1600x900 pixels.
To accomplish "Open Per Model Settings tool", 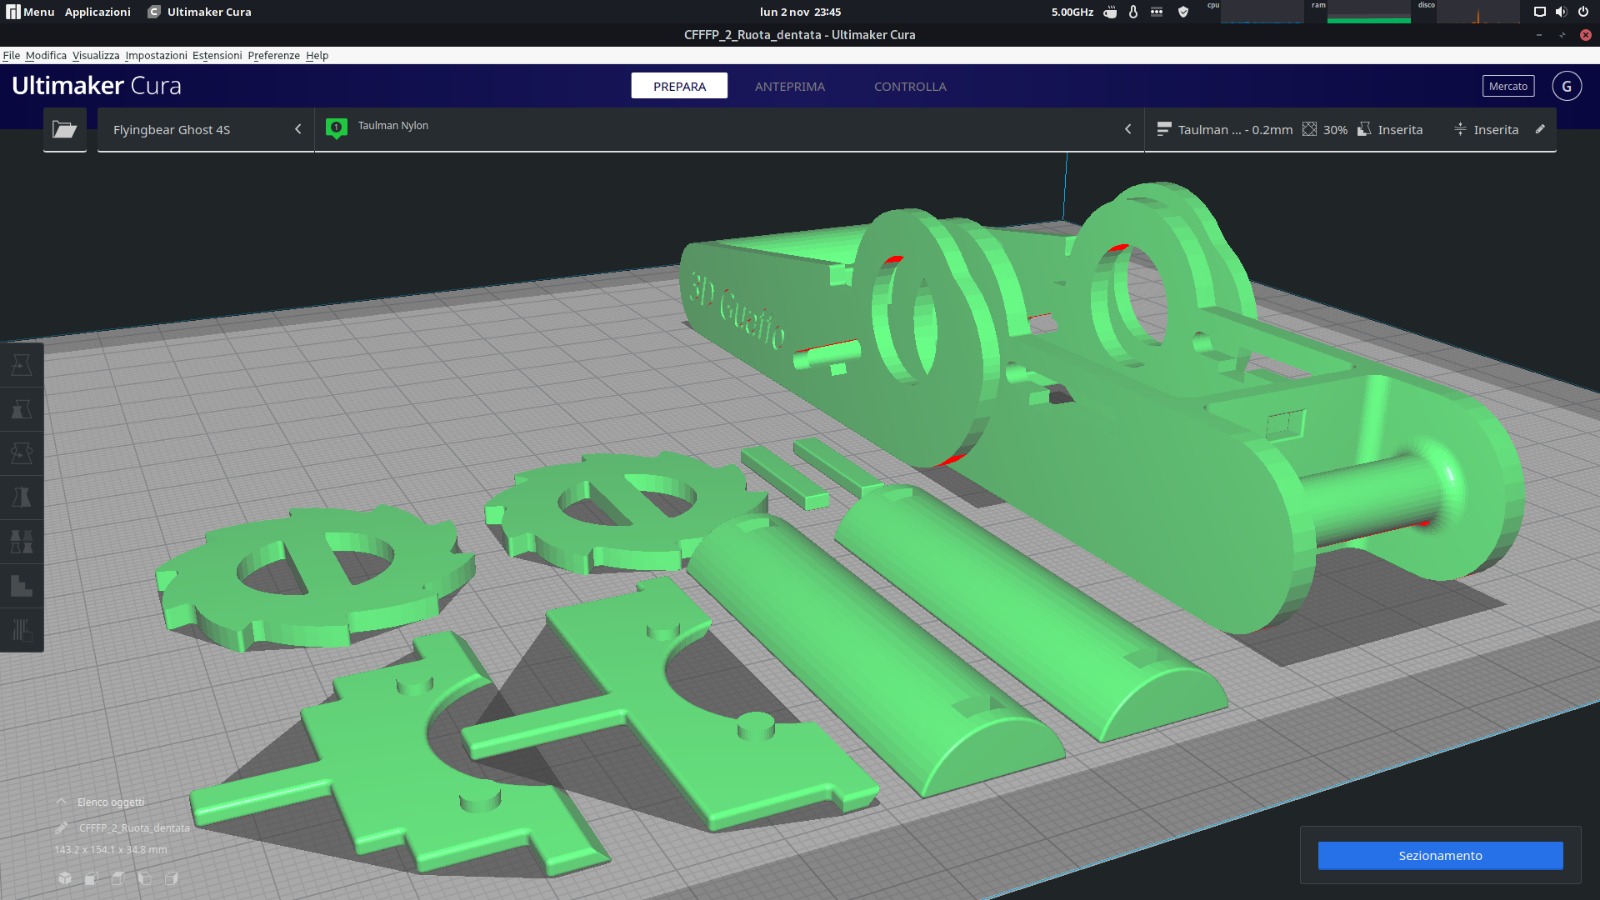I will pyautogui.click(x=21, y=541).
